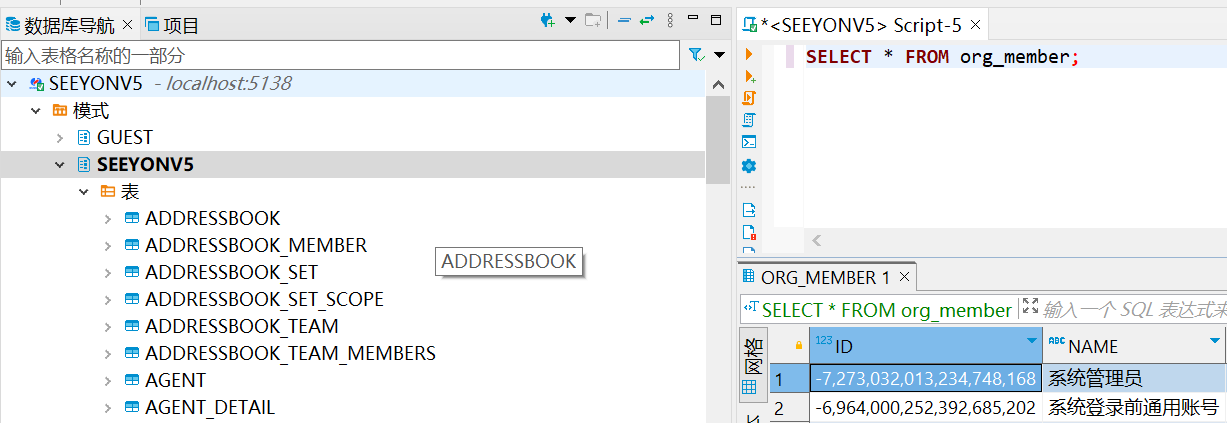The image size is (1227, 423).
Task: Click the explain execution plan icon
Action: coord(749,120)
